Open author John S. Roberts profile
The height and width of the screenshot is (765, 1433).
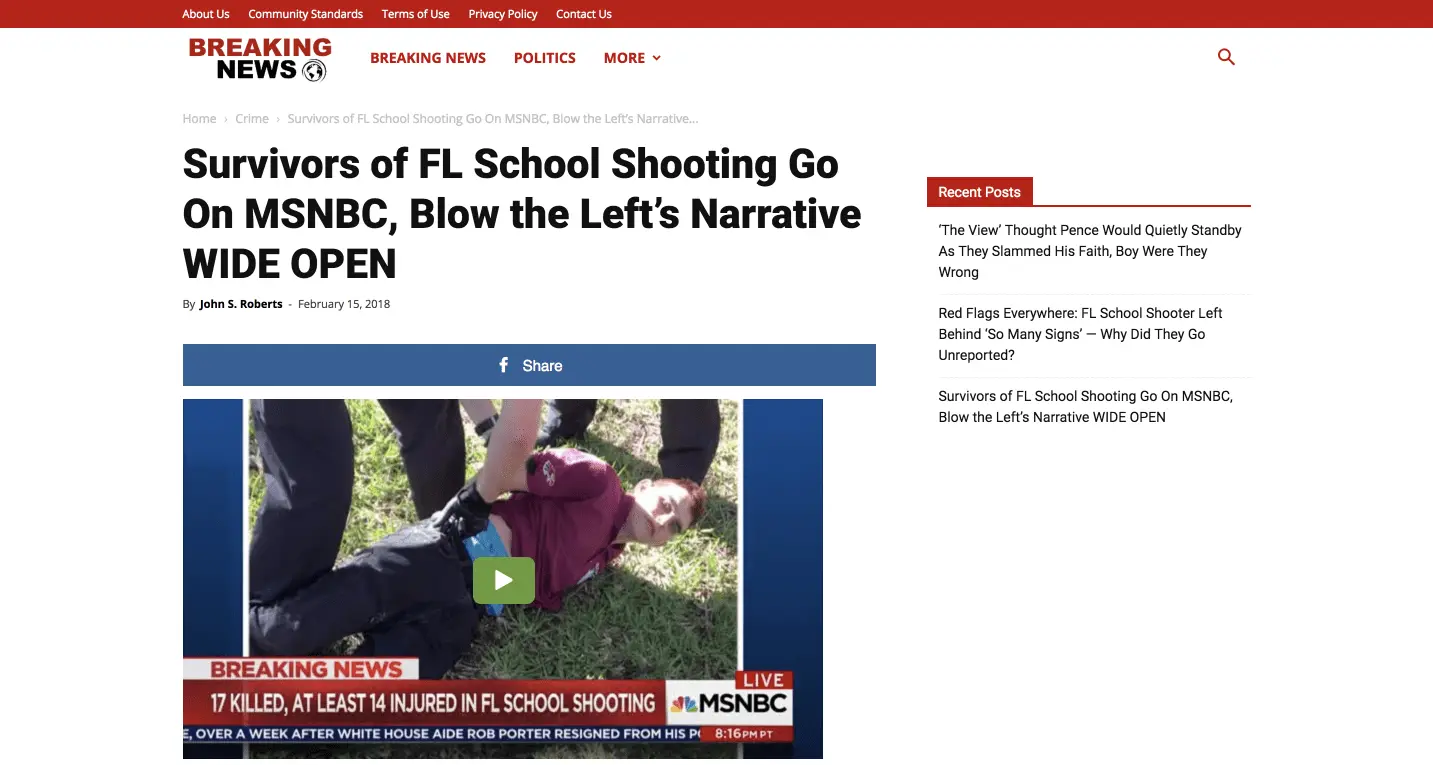pos(241,304)
